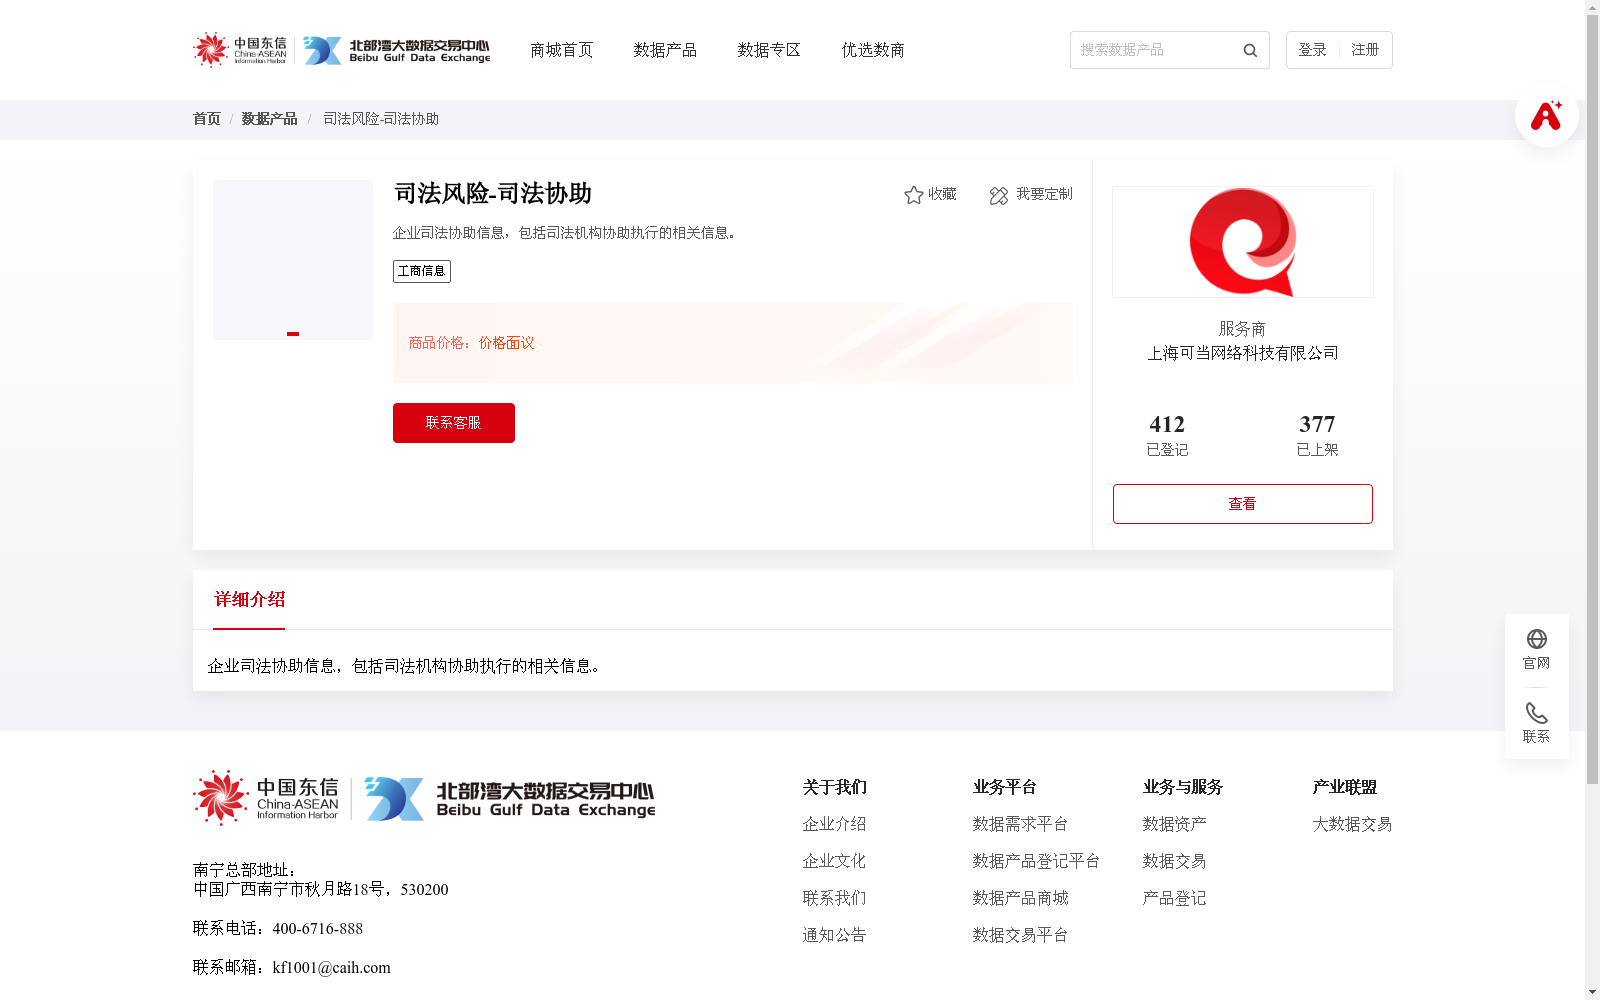Open footer link 通知公告
The width and height of the screenshot is (1600, 1000).
click(834, 935)
